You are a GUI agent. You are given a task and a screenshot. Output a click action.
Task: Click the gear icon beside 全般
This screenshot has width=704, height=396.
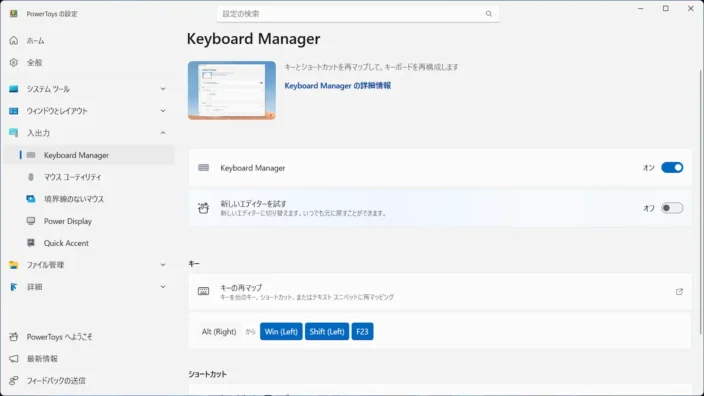pyautogui.click(x=13, y=62)
